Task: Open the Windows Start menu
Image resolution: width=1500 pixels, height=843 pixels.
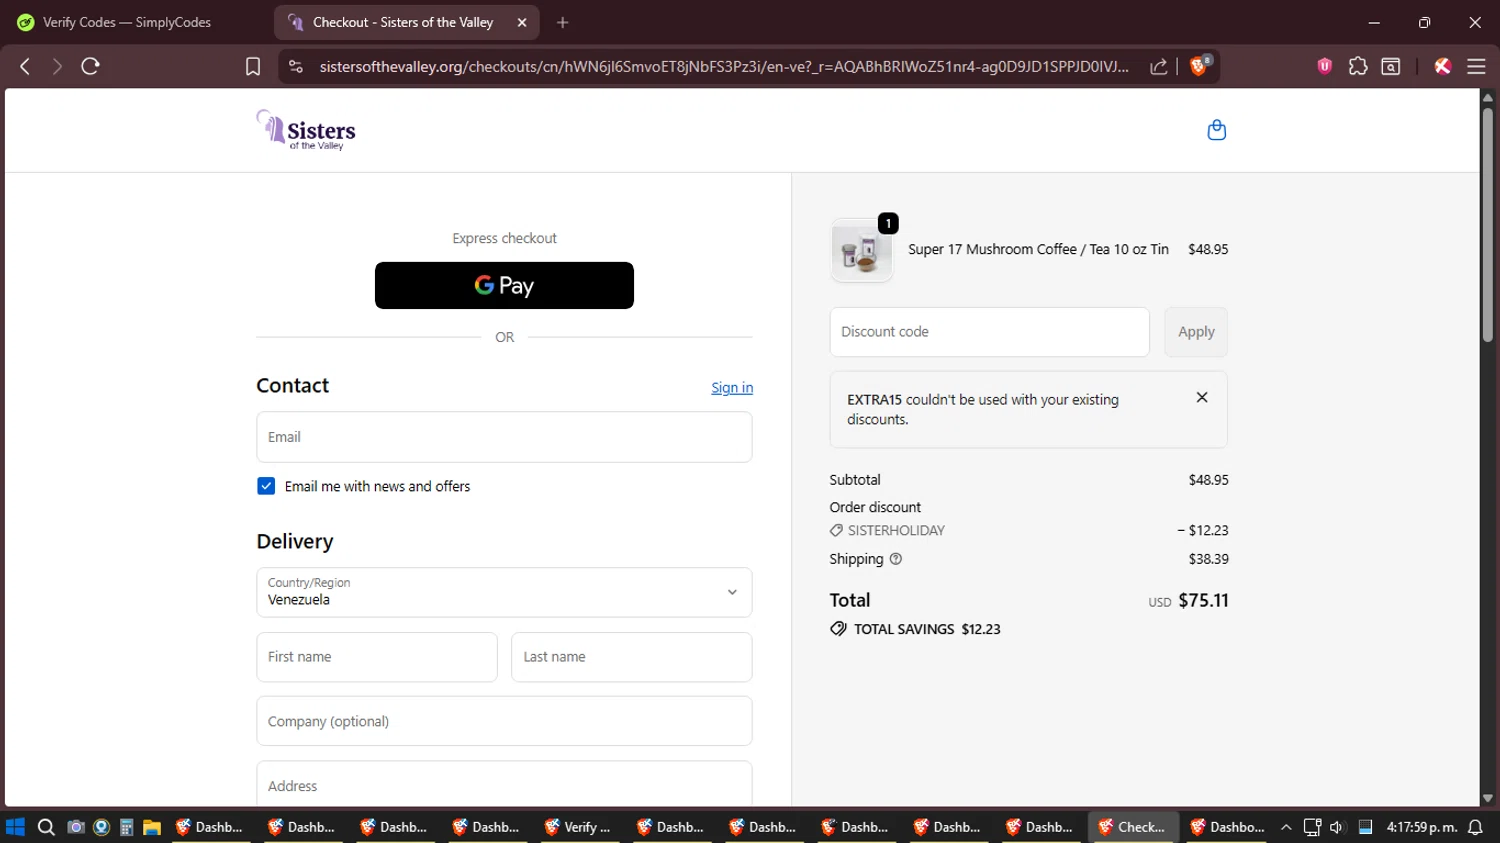Action: (15, 827)
